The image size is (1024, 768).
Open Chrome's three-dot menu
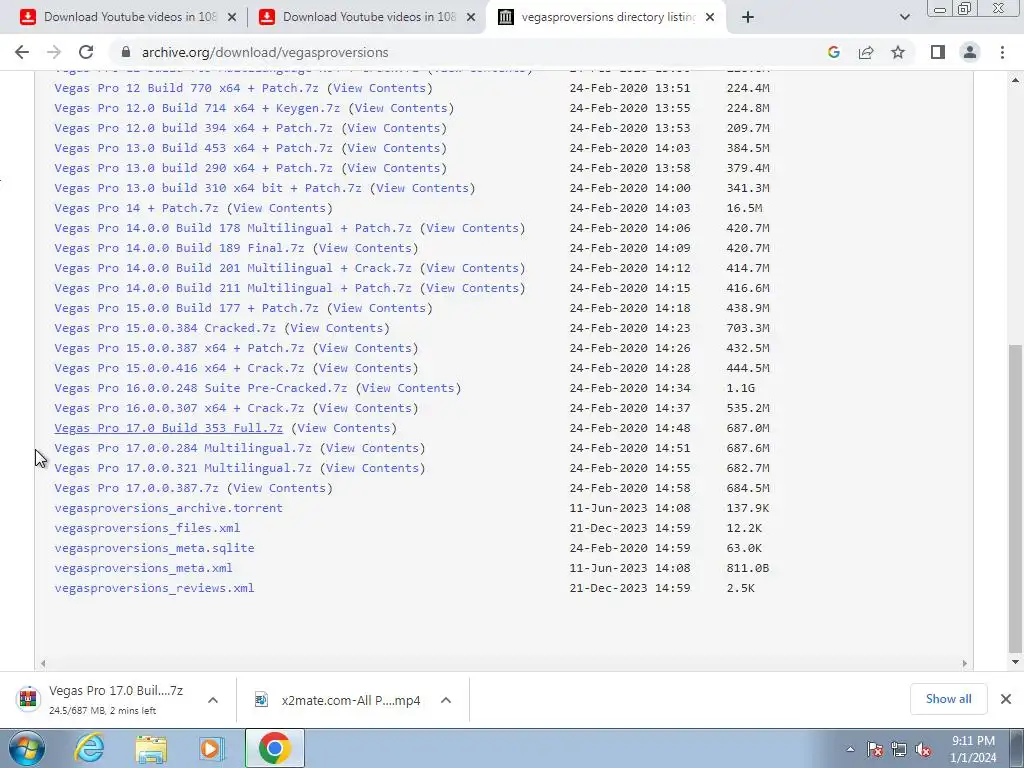1002,52
